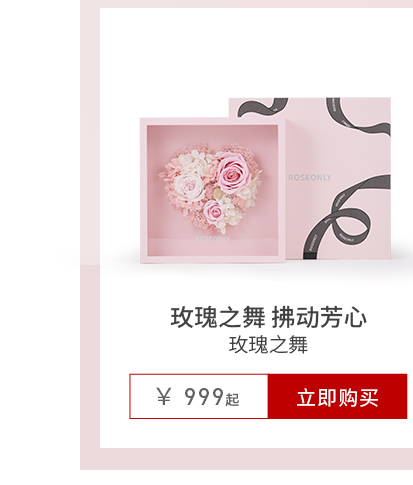
Task: Click the white rose in the heart
Action: [x=188, y=187]
